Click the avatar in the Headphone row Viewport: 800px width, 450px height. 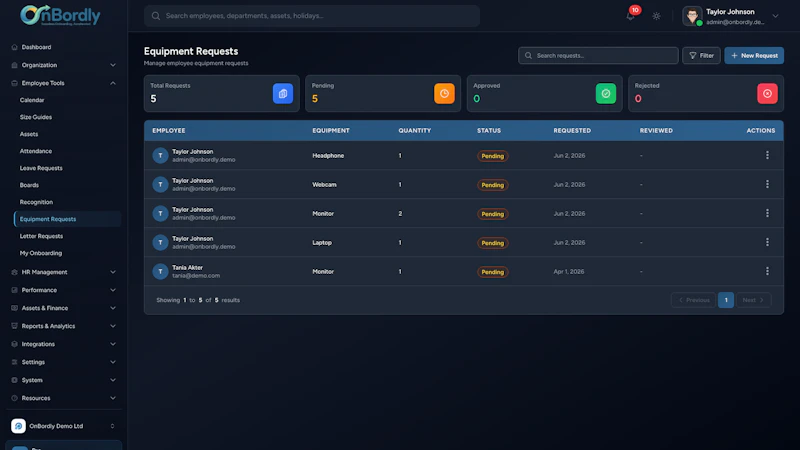coord(160,156)
